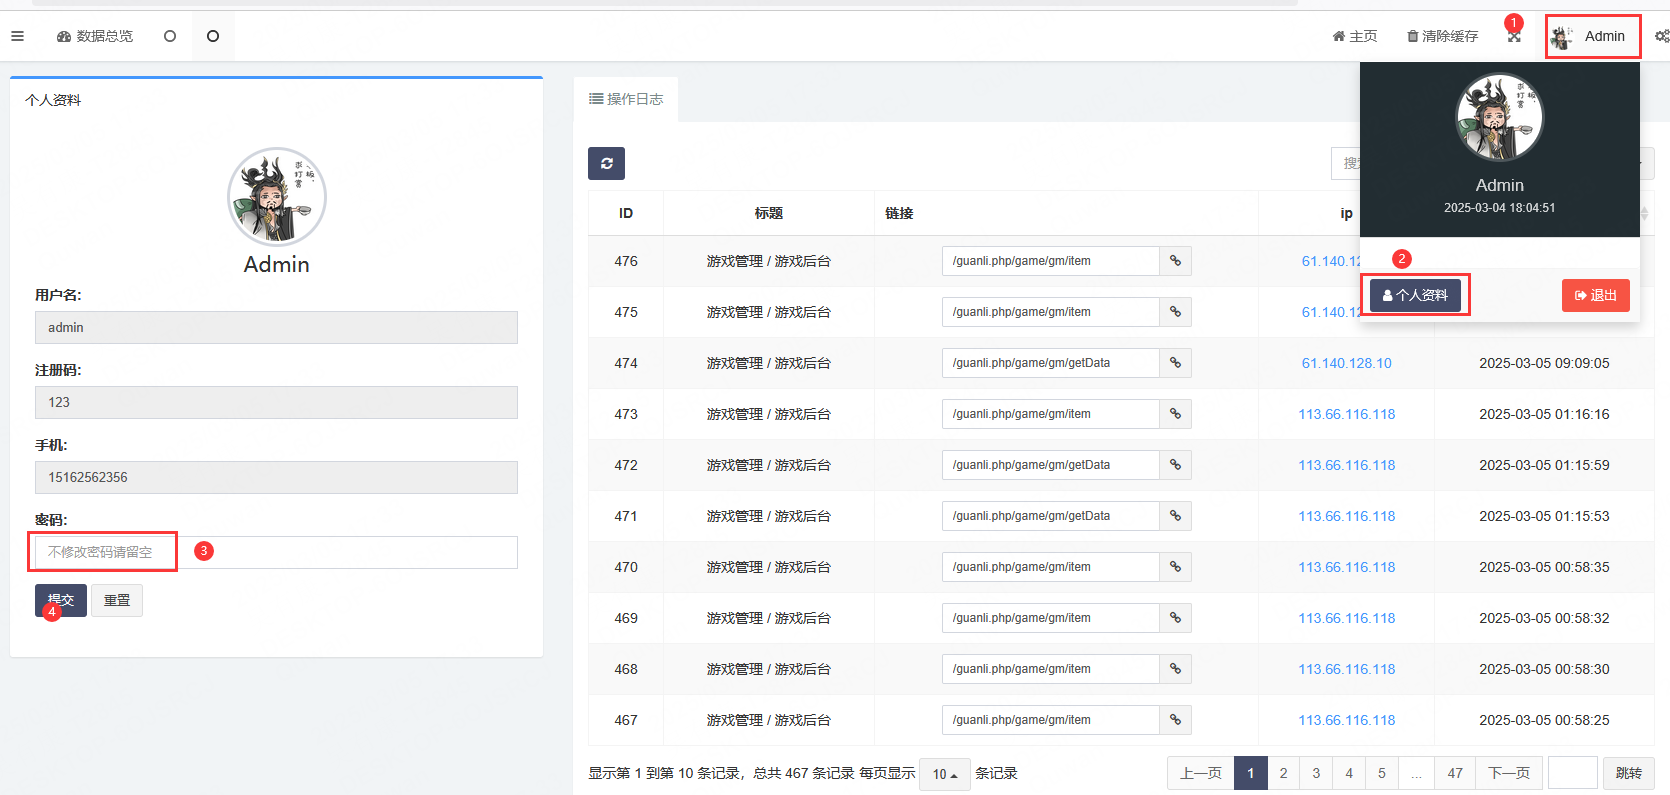Click the link icon for log row 475
This screenshot has width=1670, height=795.
(x=1175, y=312)
